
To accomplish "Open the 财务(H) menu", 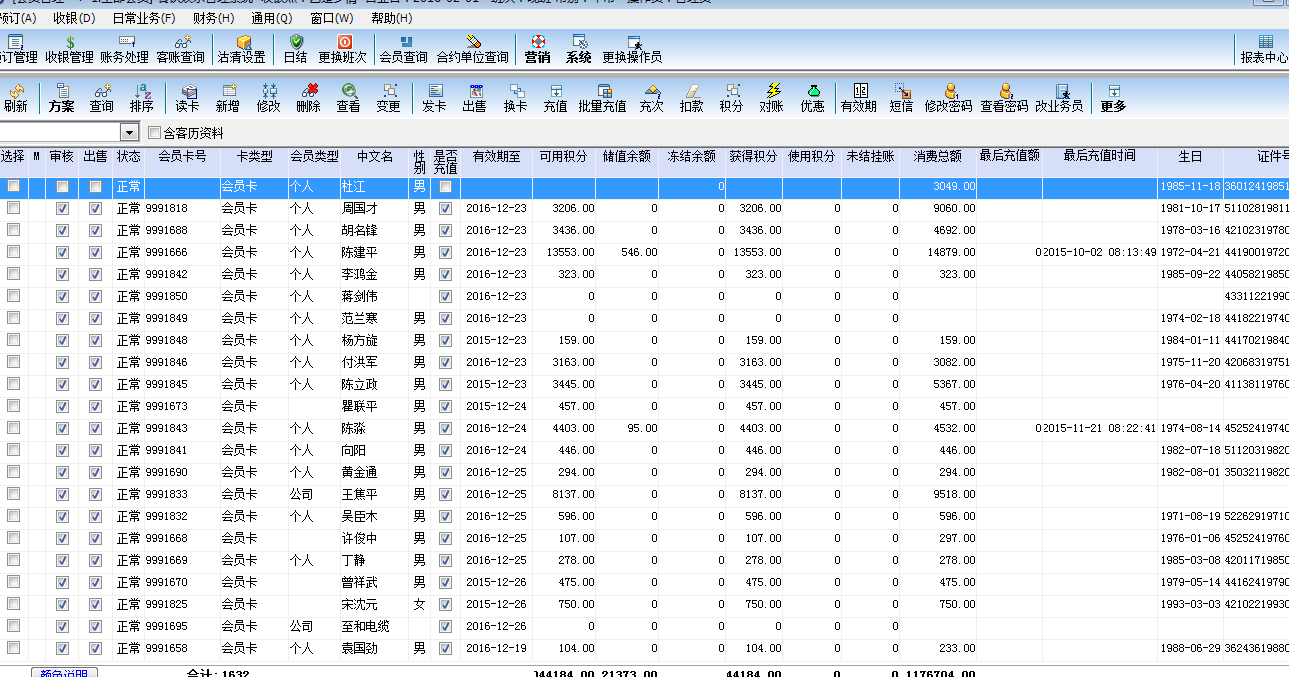I will click(x=213, y=18).
